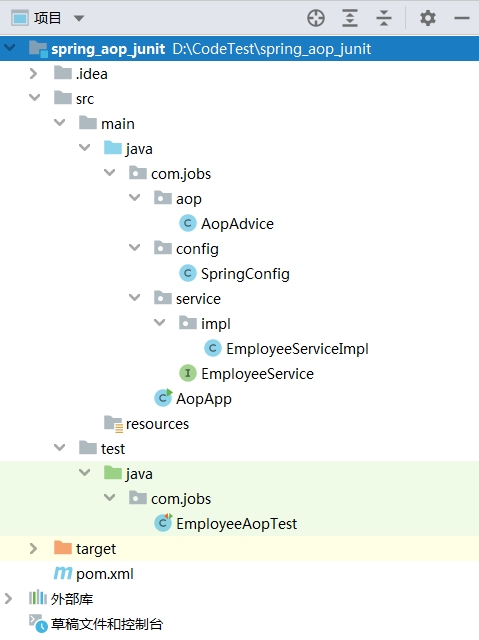Click the Expand All toolbar icon
The image size is (479, 640).
350,18
